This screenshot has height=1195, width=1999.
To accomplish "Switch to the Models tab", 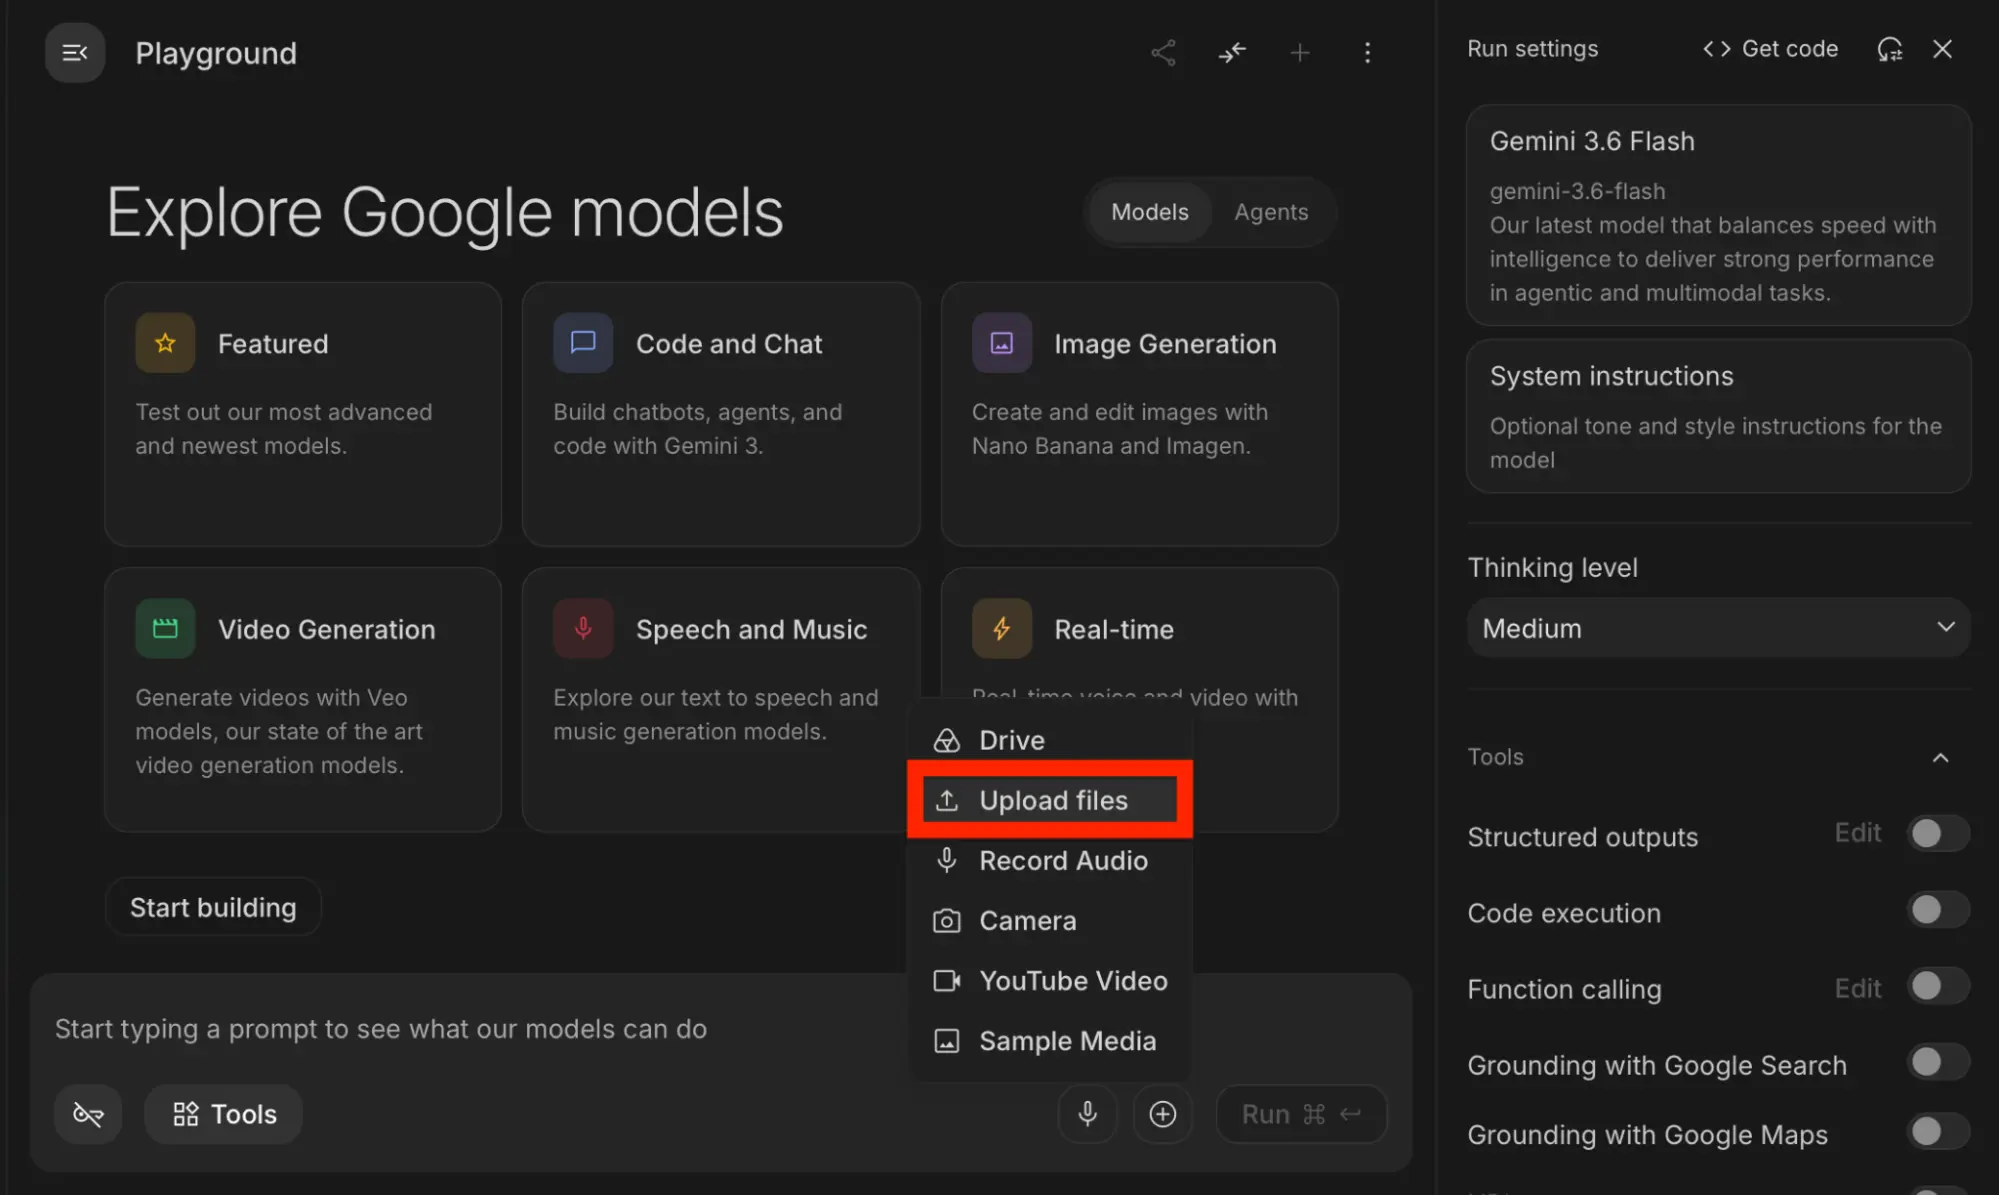I will (x=1150, y=212).
